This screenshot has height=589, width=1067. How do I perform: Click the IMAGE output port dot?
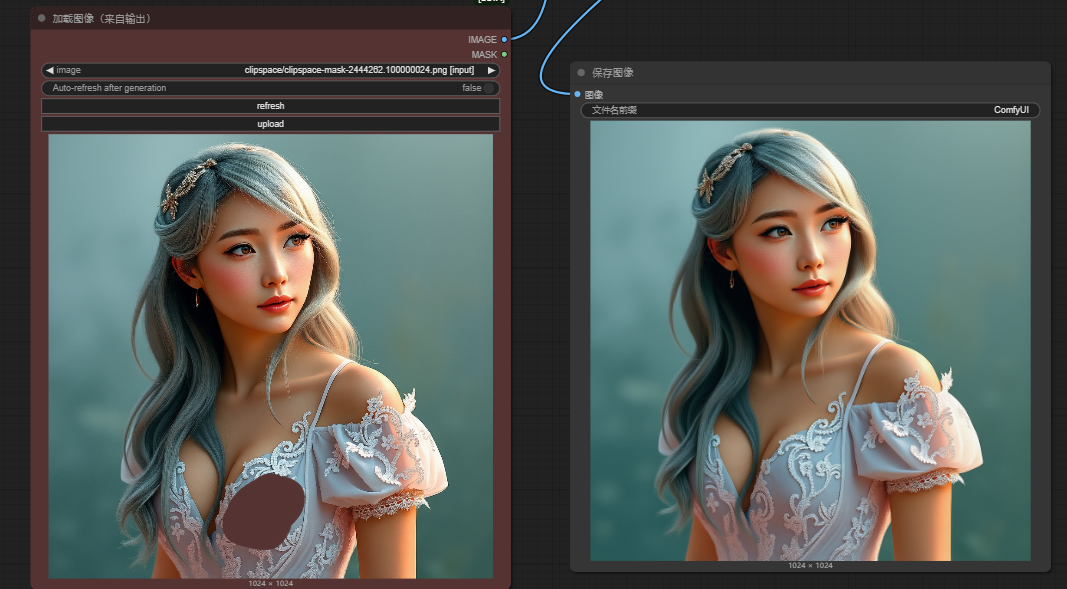[x=504, y=39]
